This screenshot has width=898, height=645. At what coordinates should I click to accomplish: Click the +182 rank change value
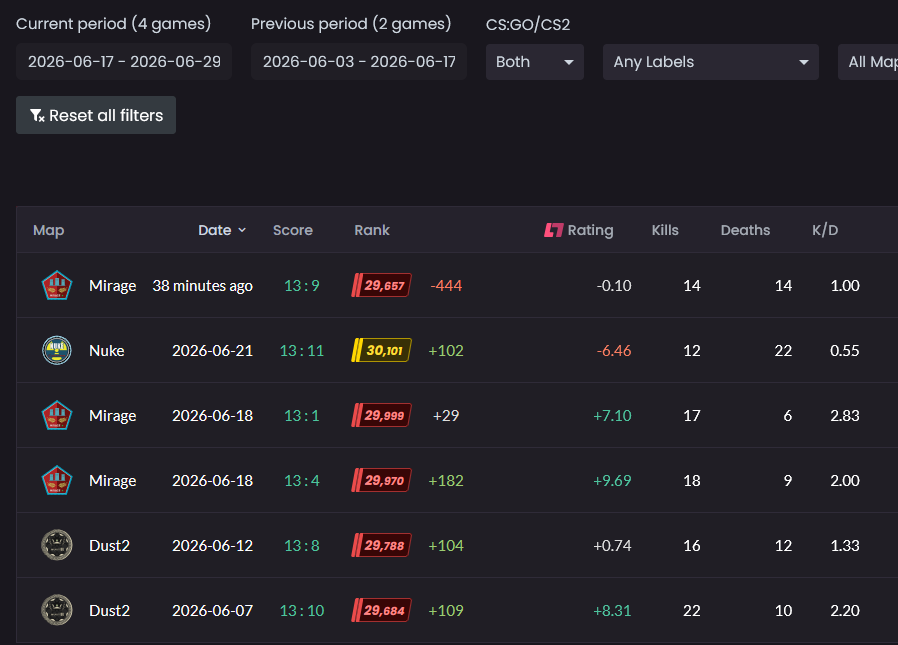click(x=446, y=480)
